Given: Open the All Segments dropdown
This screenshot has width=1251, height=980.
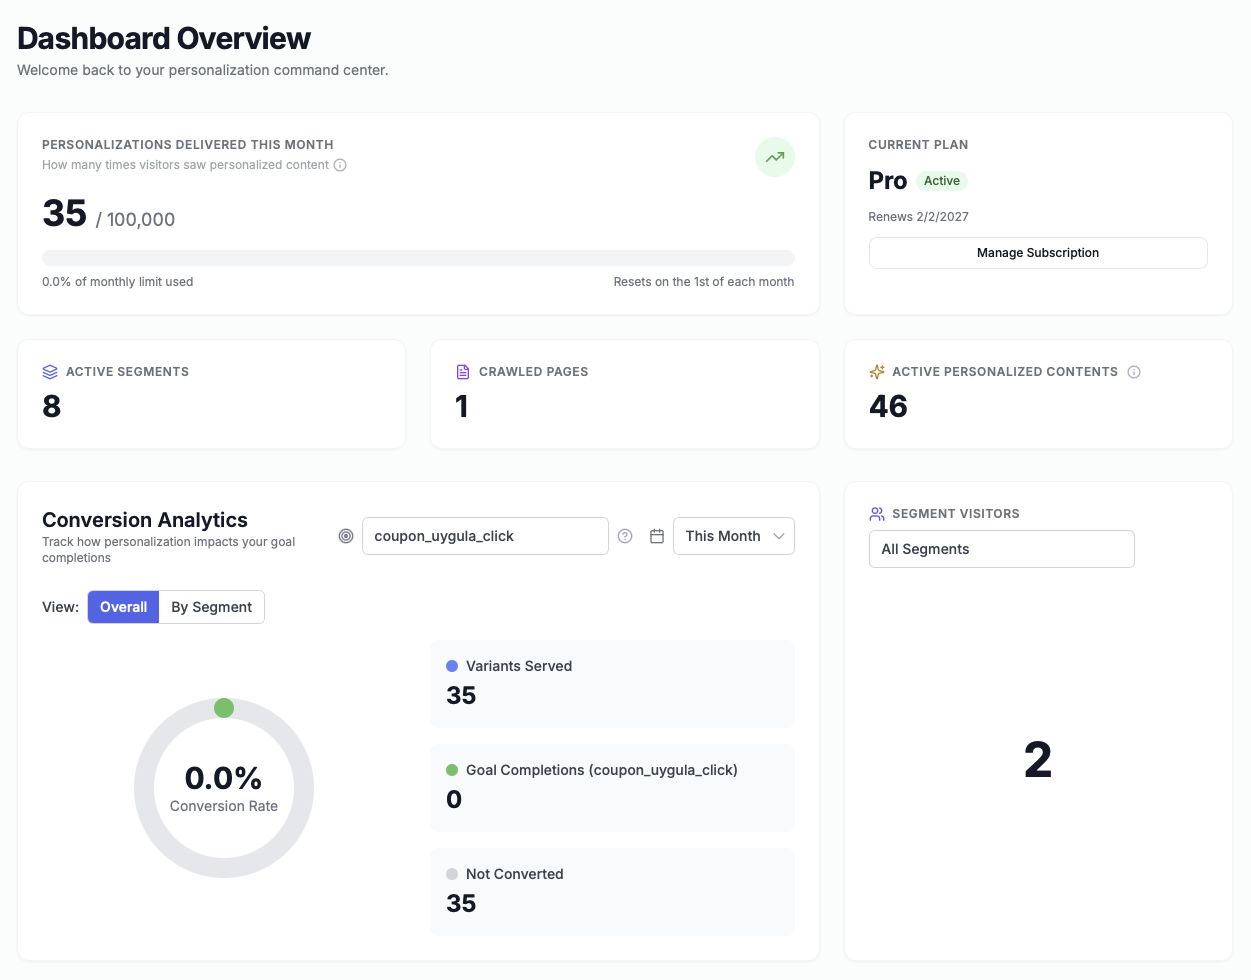Looking at the screenshot, I should pos(1001,549).
